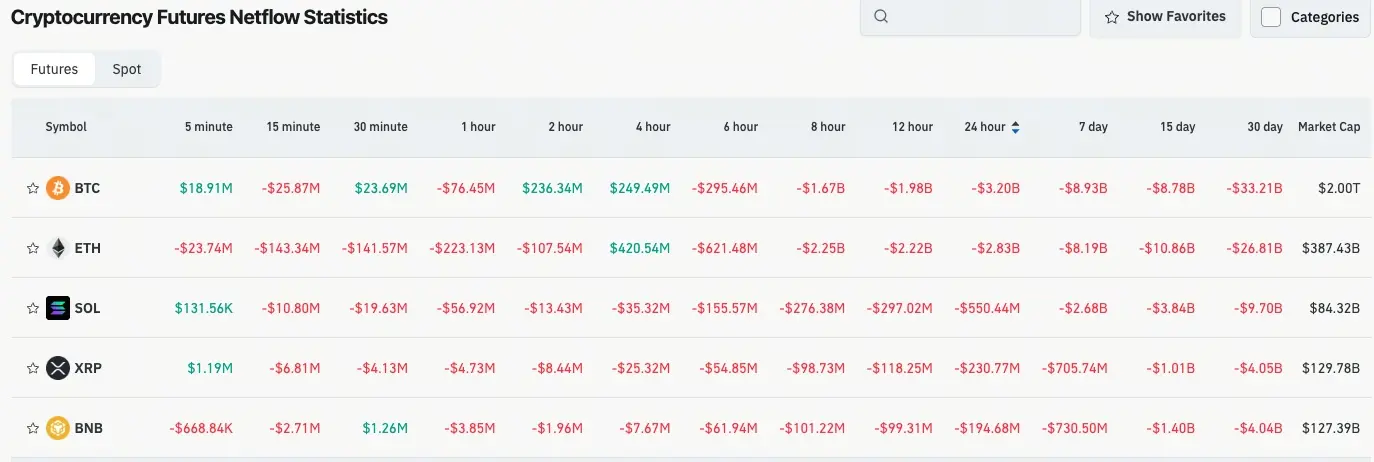Click the Bitcoin coin logo icon
The image size is (1374, 462).
tap(58, 188)
